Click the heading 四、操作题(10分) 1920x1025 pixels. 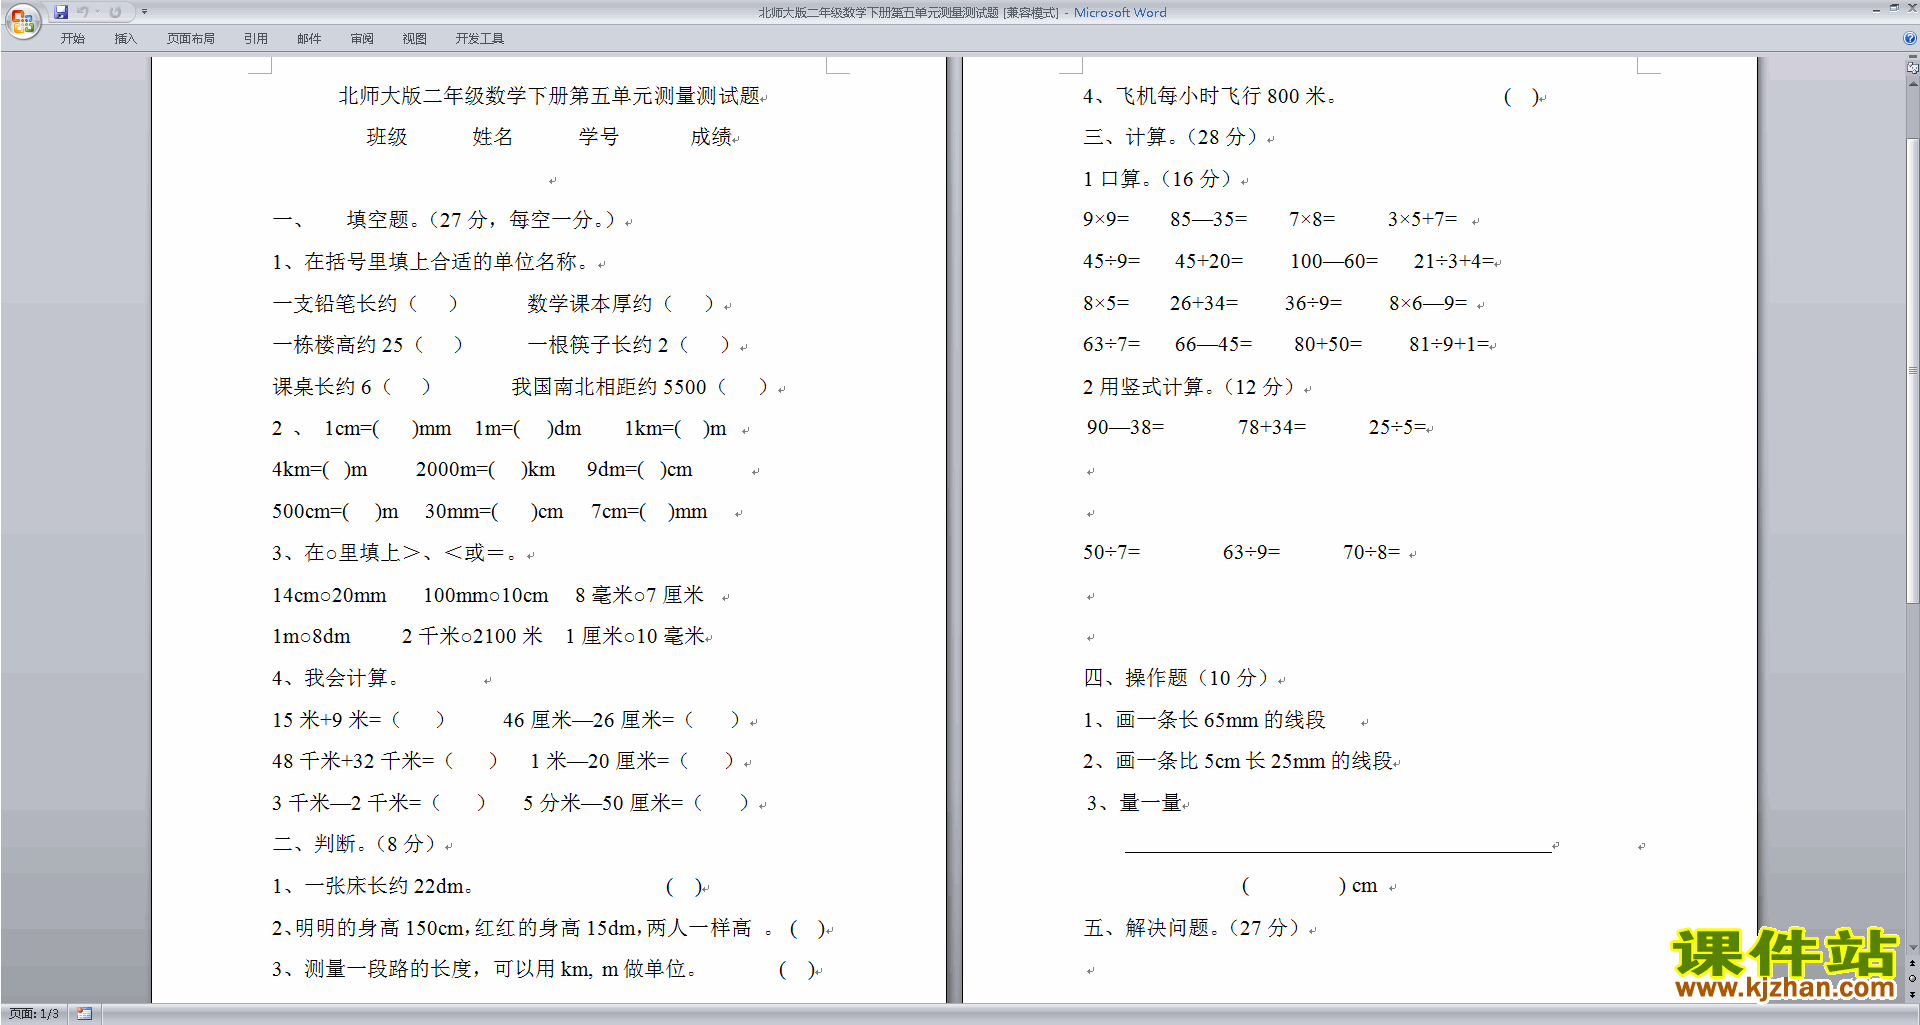(x=1177, y=679)
